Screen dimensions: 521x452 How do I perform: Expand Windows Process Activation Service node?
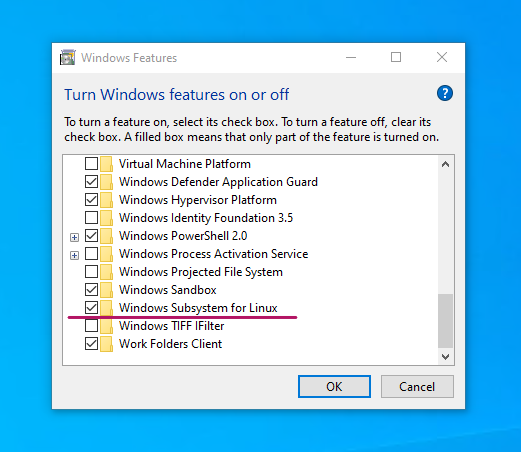74,255
